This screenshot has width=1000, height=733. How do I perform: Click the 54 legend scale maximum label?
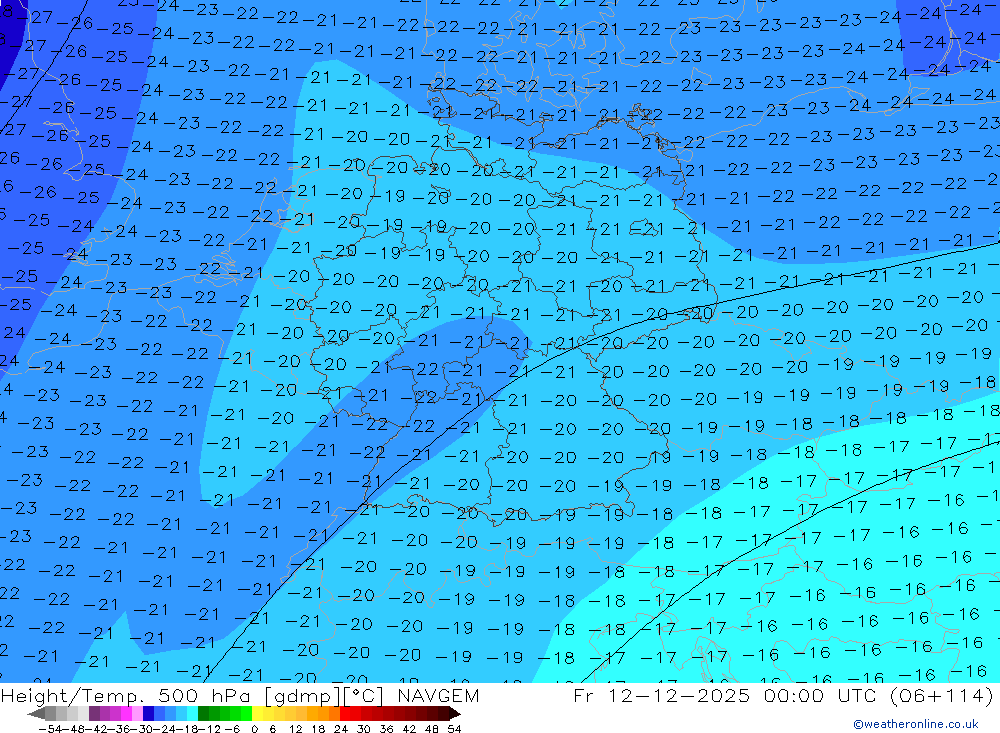coord(454,729)
